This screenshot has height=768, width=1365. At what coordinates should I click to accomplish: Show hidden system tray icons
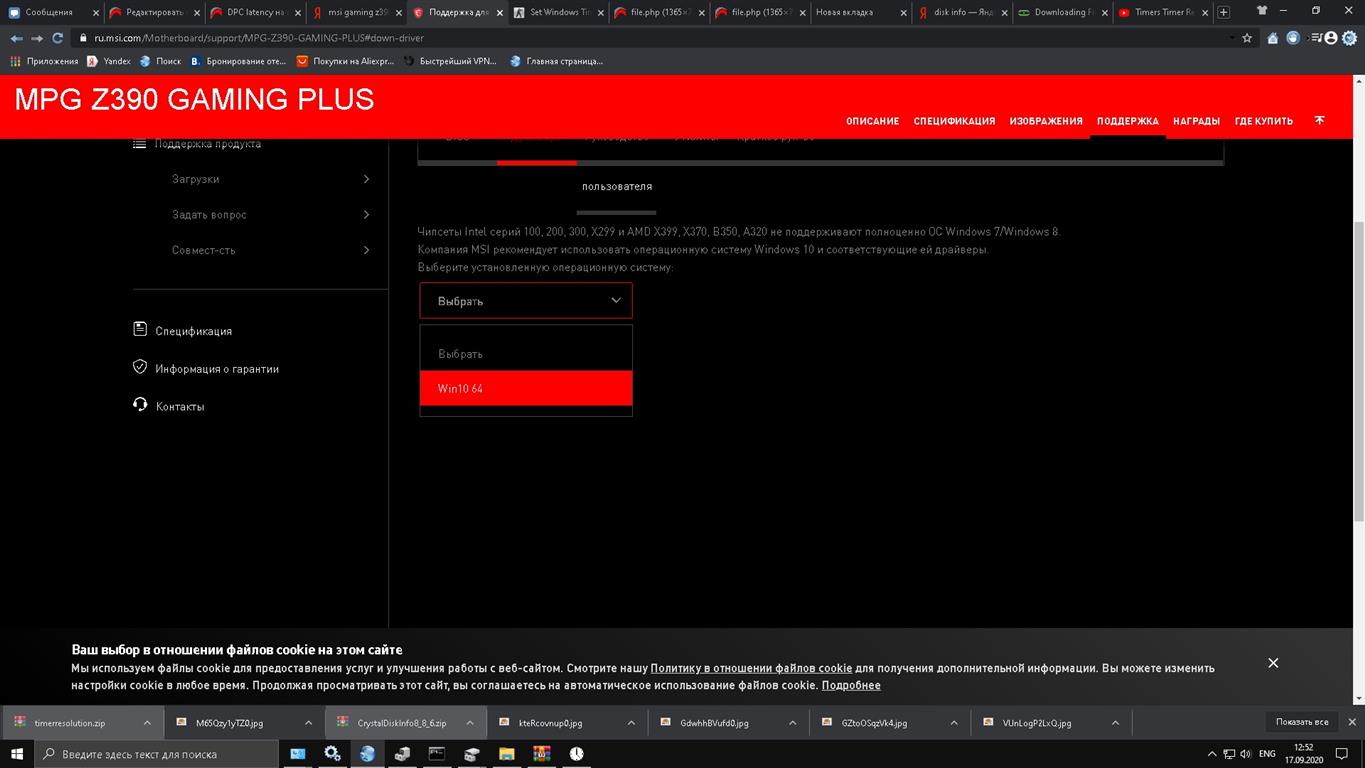[x=1213, y=754]
